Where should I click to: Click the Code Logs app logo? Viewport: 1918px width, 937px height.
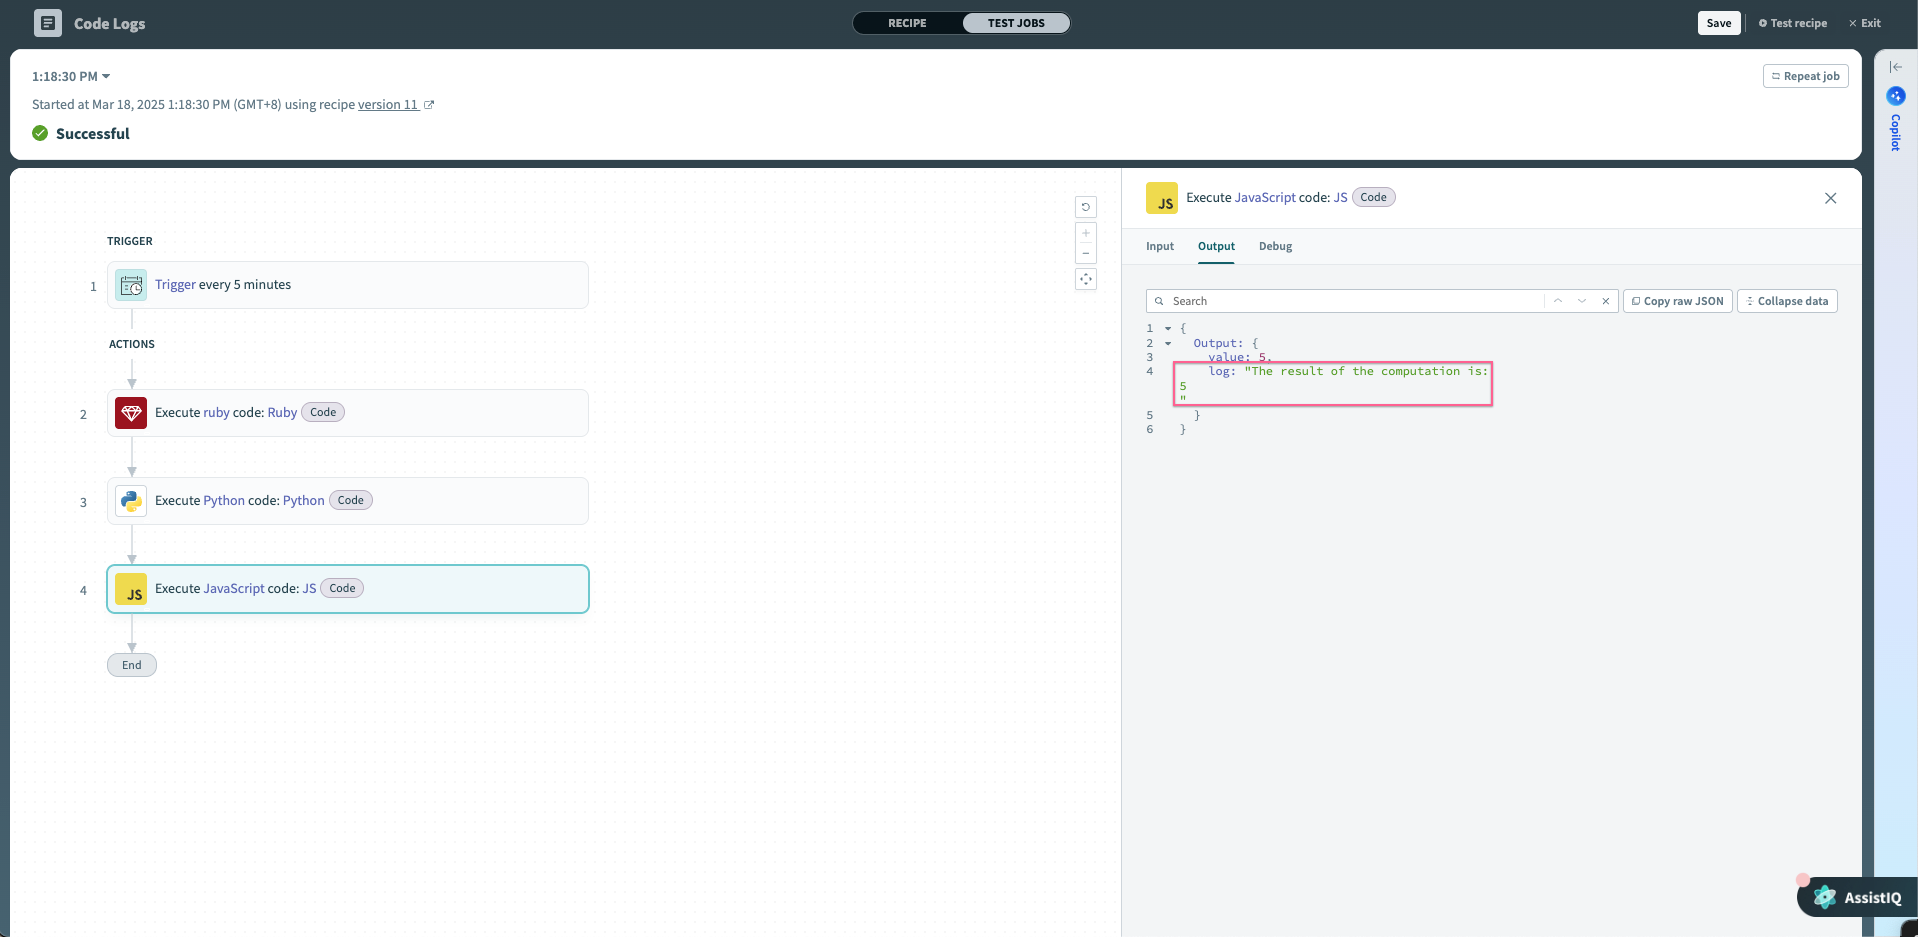(x=46, y=22)
